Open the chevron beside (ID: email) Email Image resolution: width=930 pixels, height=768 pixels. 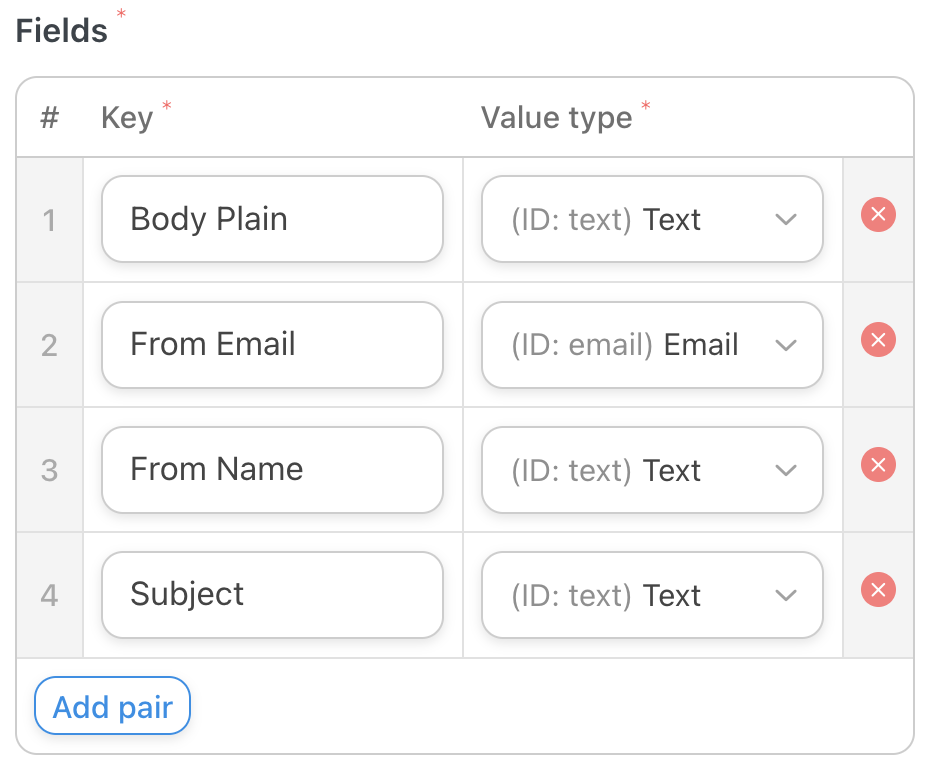[786, 345]
